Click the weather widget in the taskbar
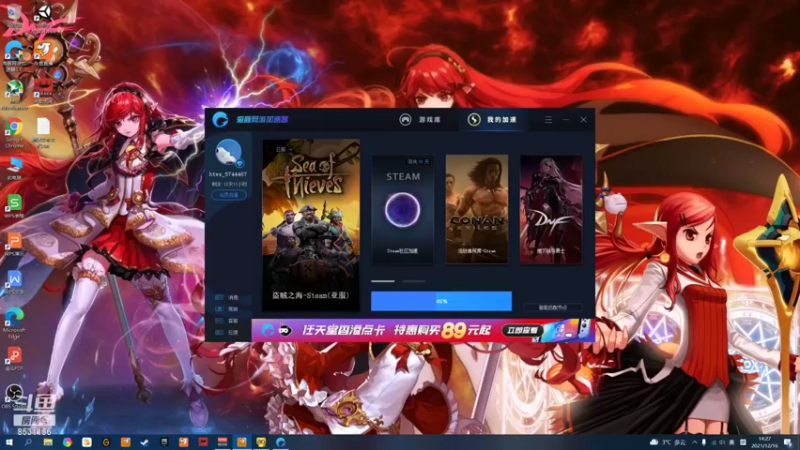800x450 pixels. 668,442
